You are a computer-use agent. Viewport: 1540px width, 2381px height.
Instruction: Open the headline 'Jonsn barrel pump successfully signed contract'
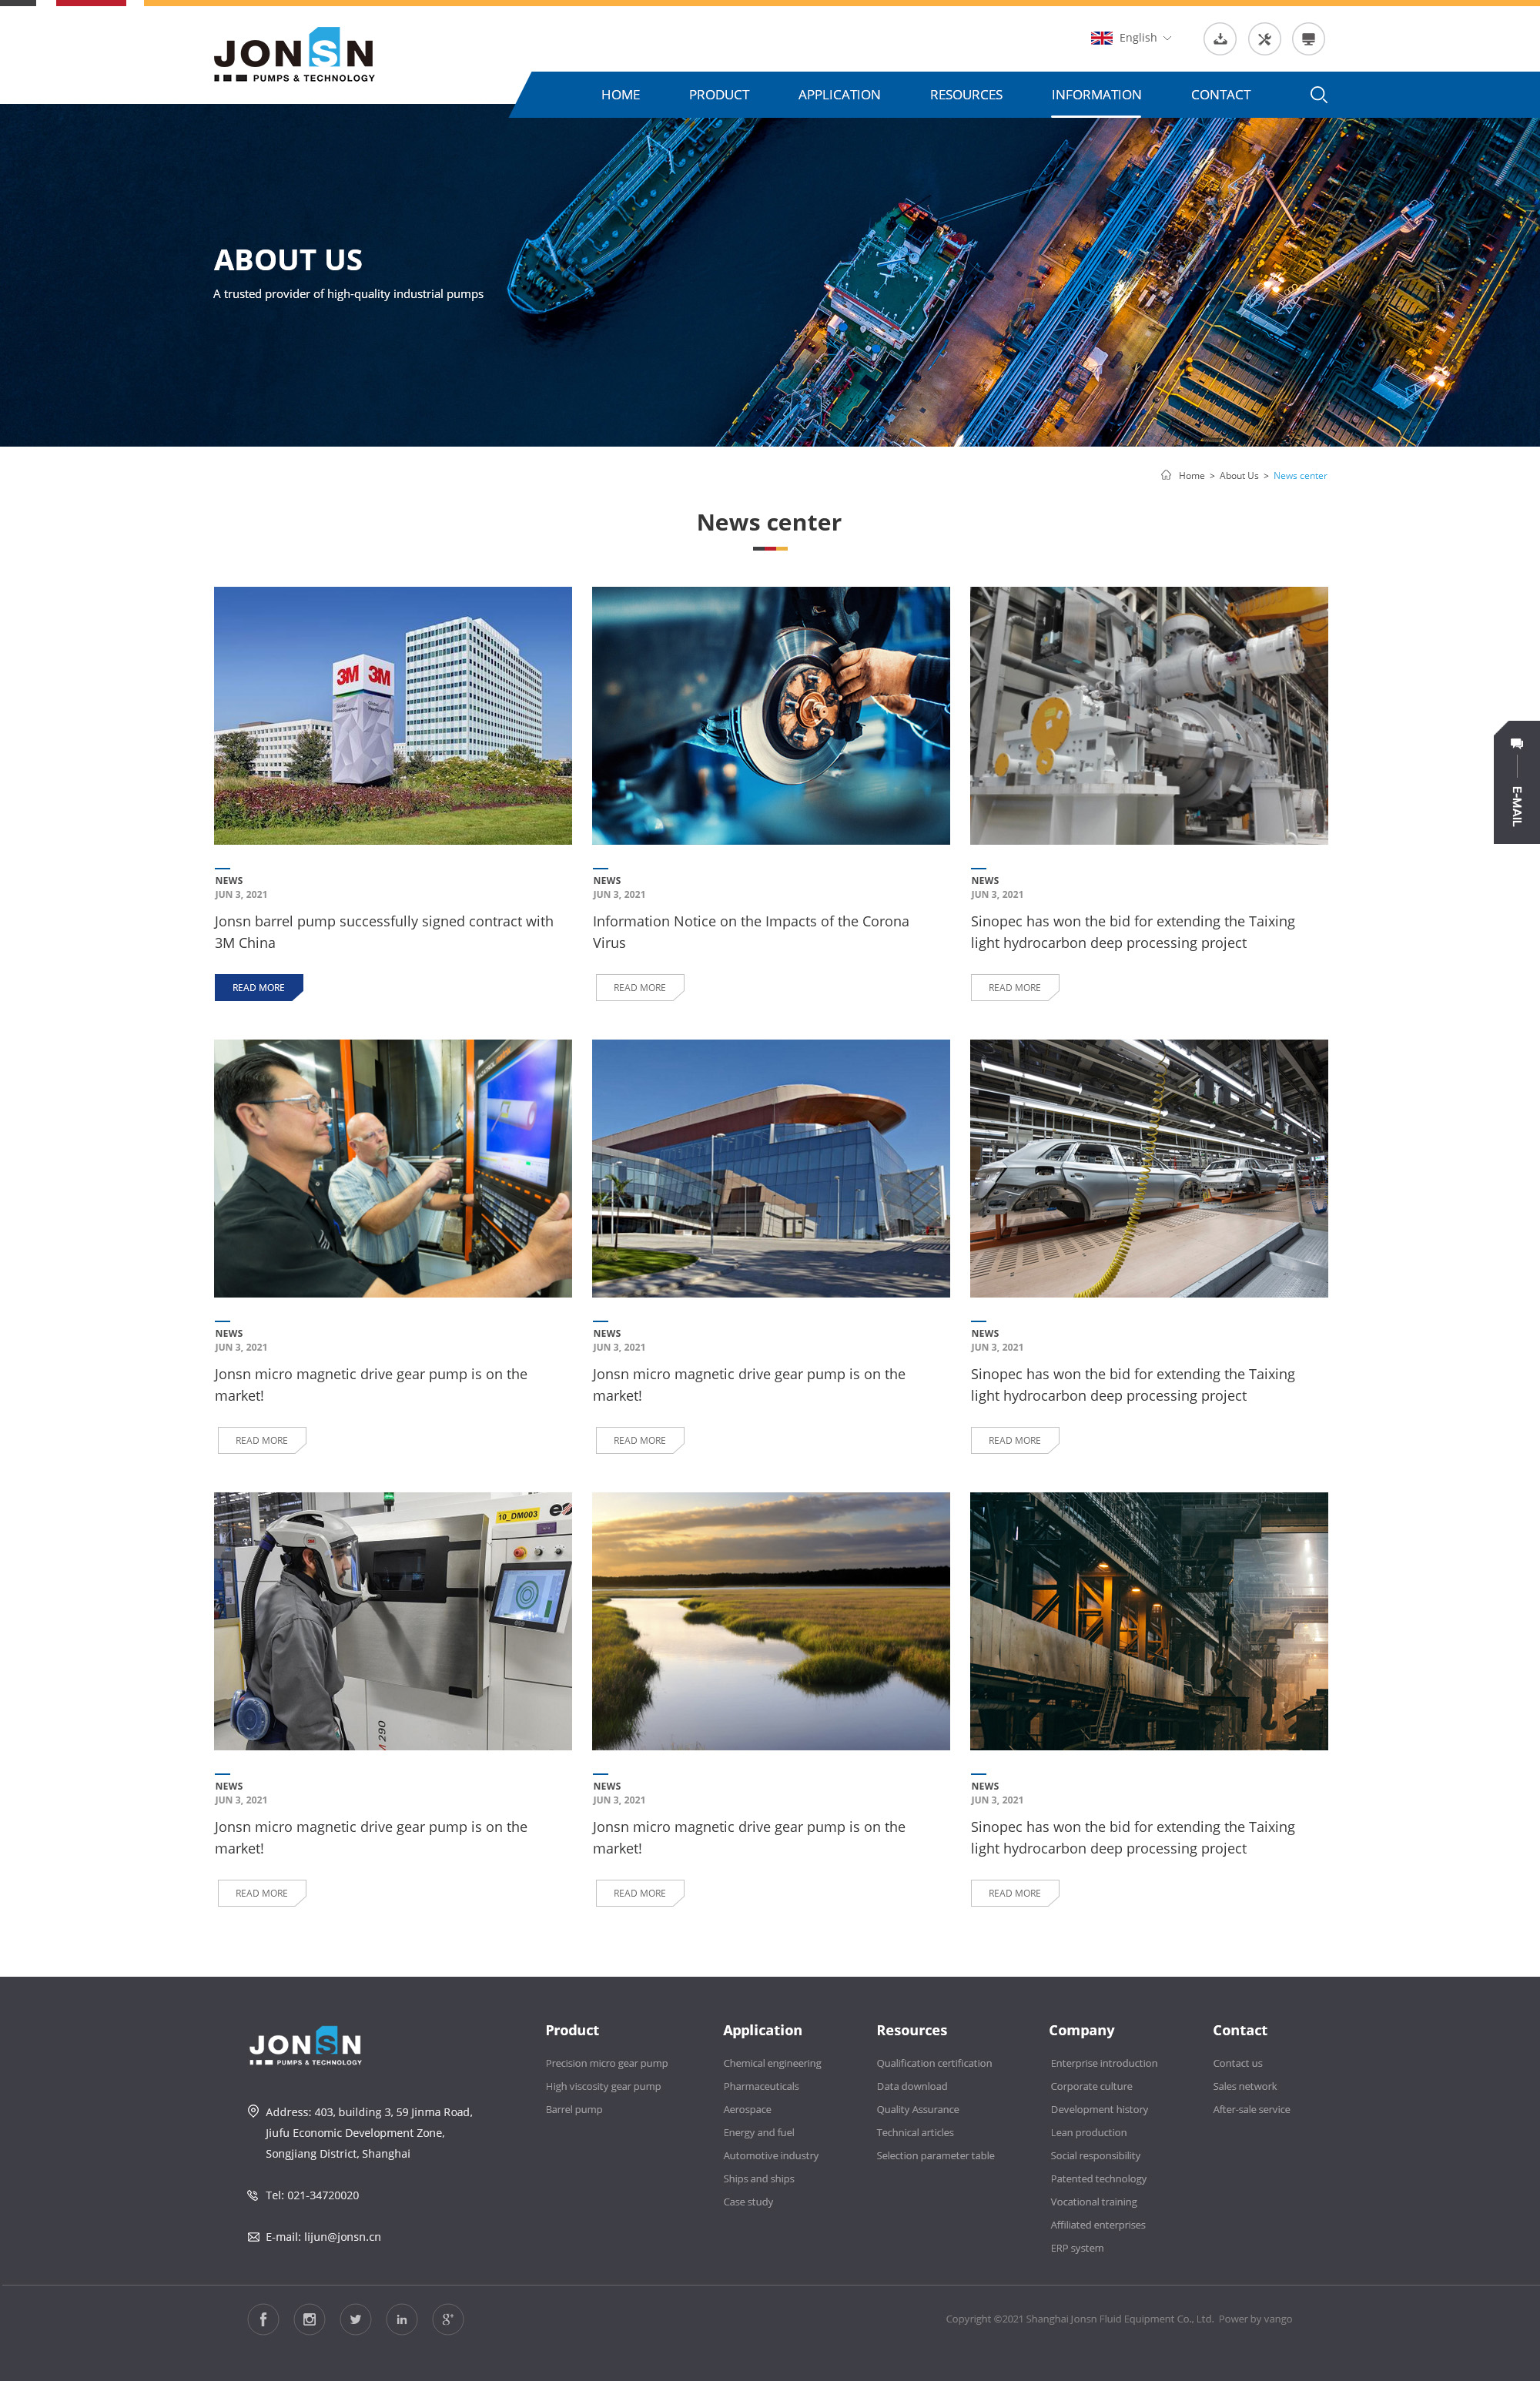point(384,932)
